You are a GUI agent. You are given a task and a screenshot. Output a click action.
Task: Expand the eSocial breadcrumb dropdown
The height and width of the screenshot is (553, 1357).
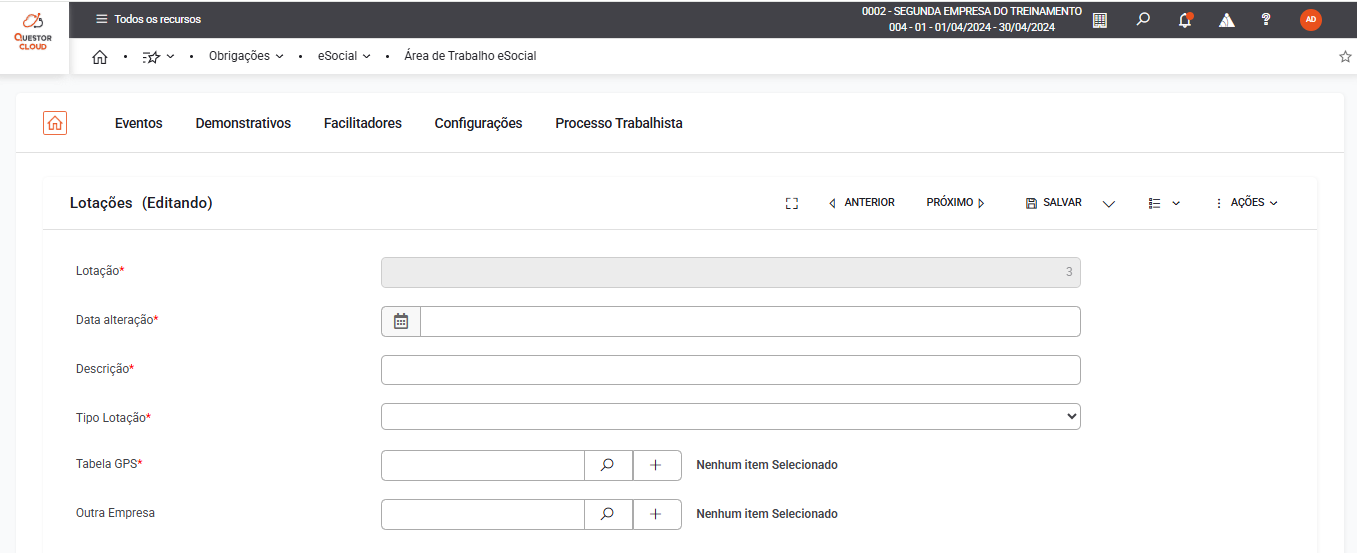(345, 56)
